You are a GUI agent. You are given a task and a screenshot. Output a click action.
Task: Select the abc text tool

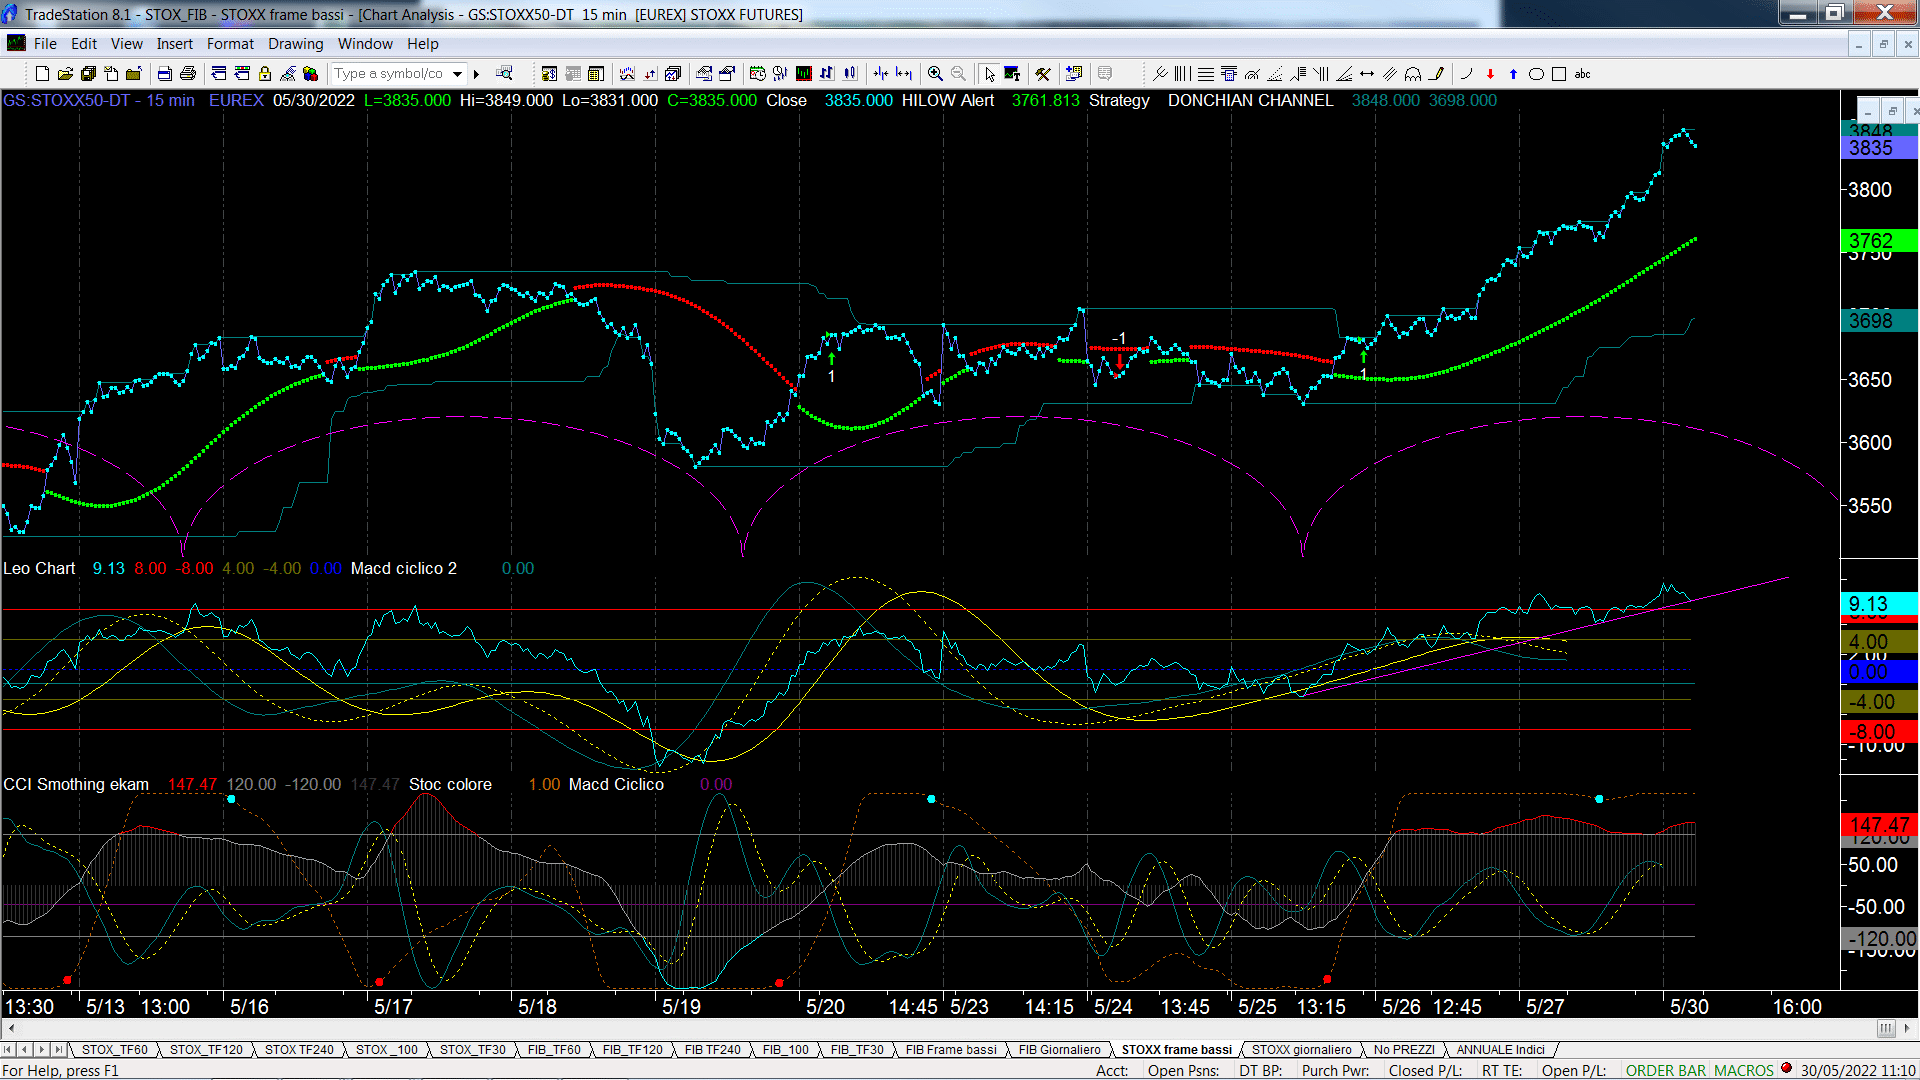[1582, 73]
